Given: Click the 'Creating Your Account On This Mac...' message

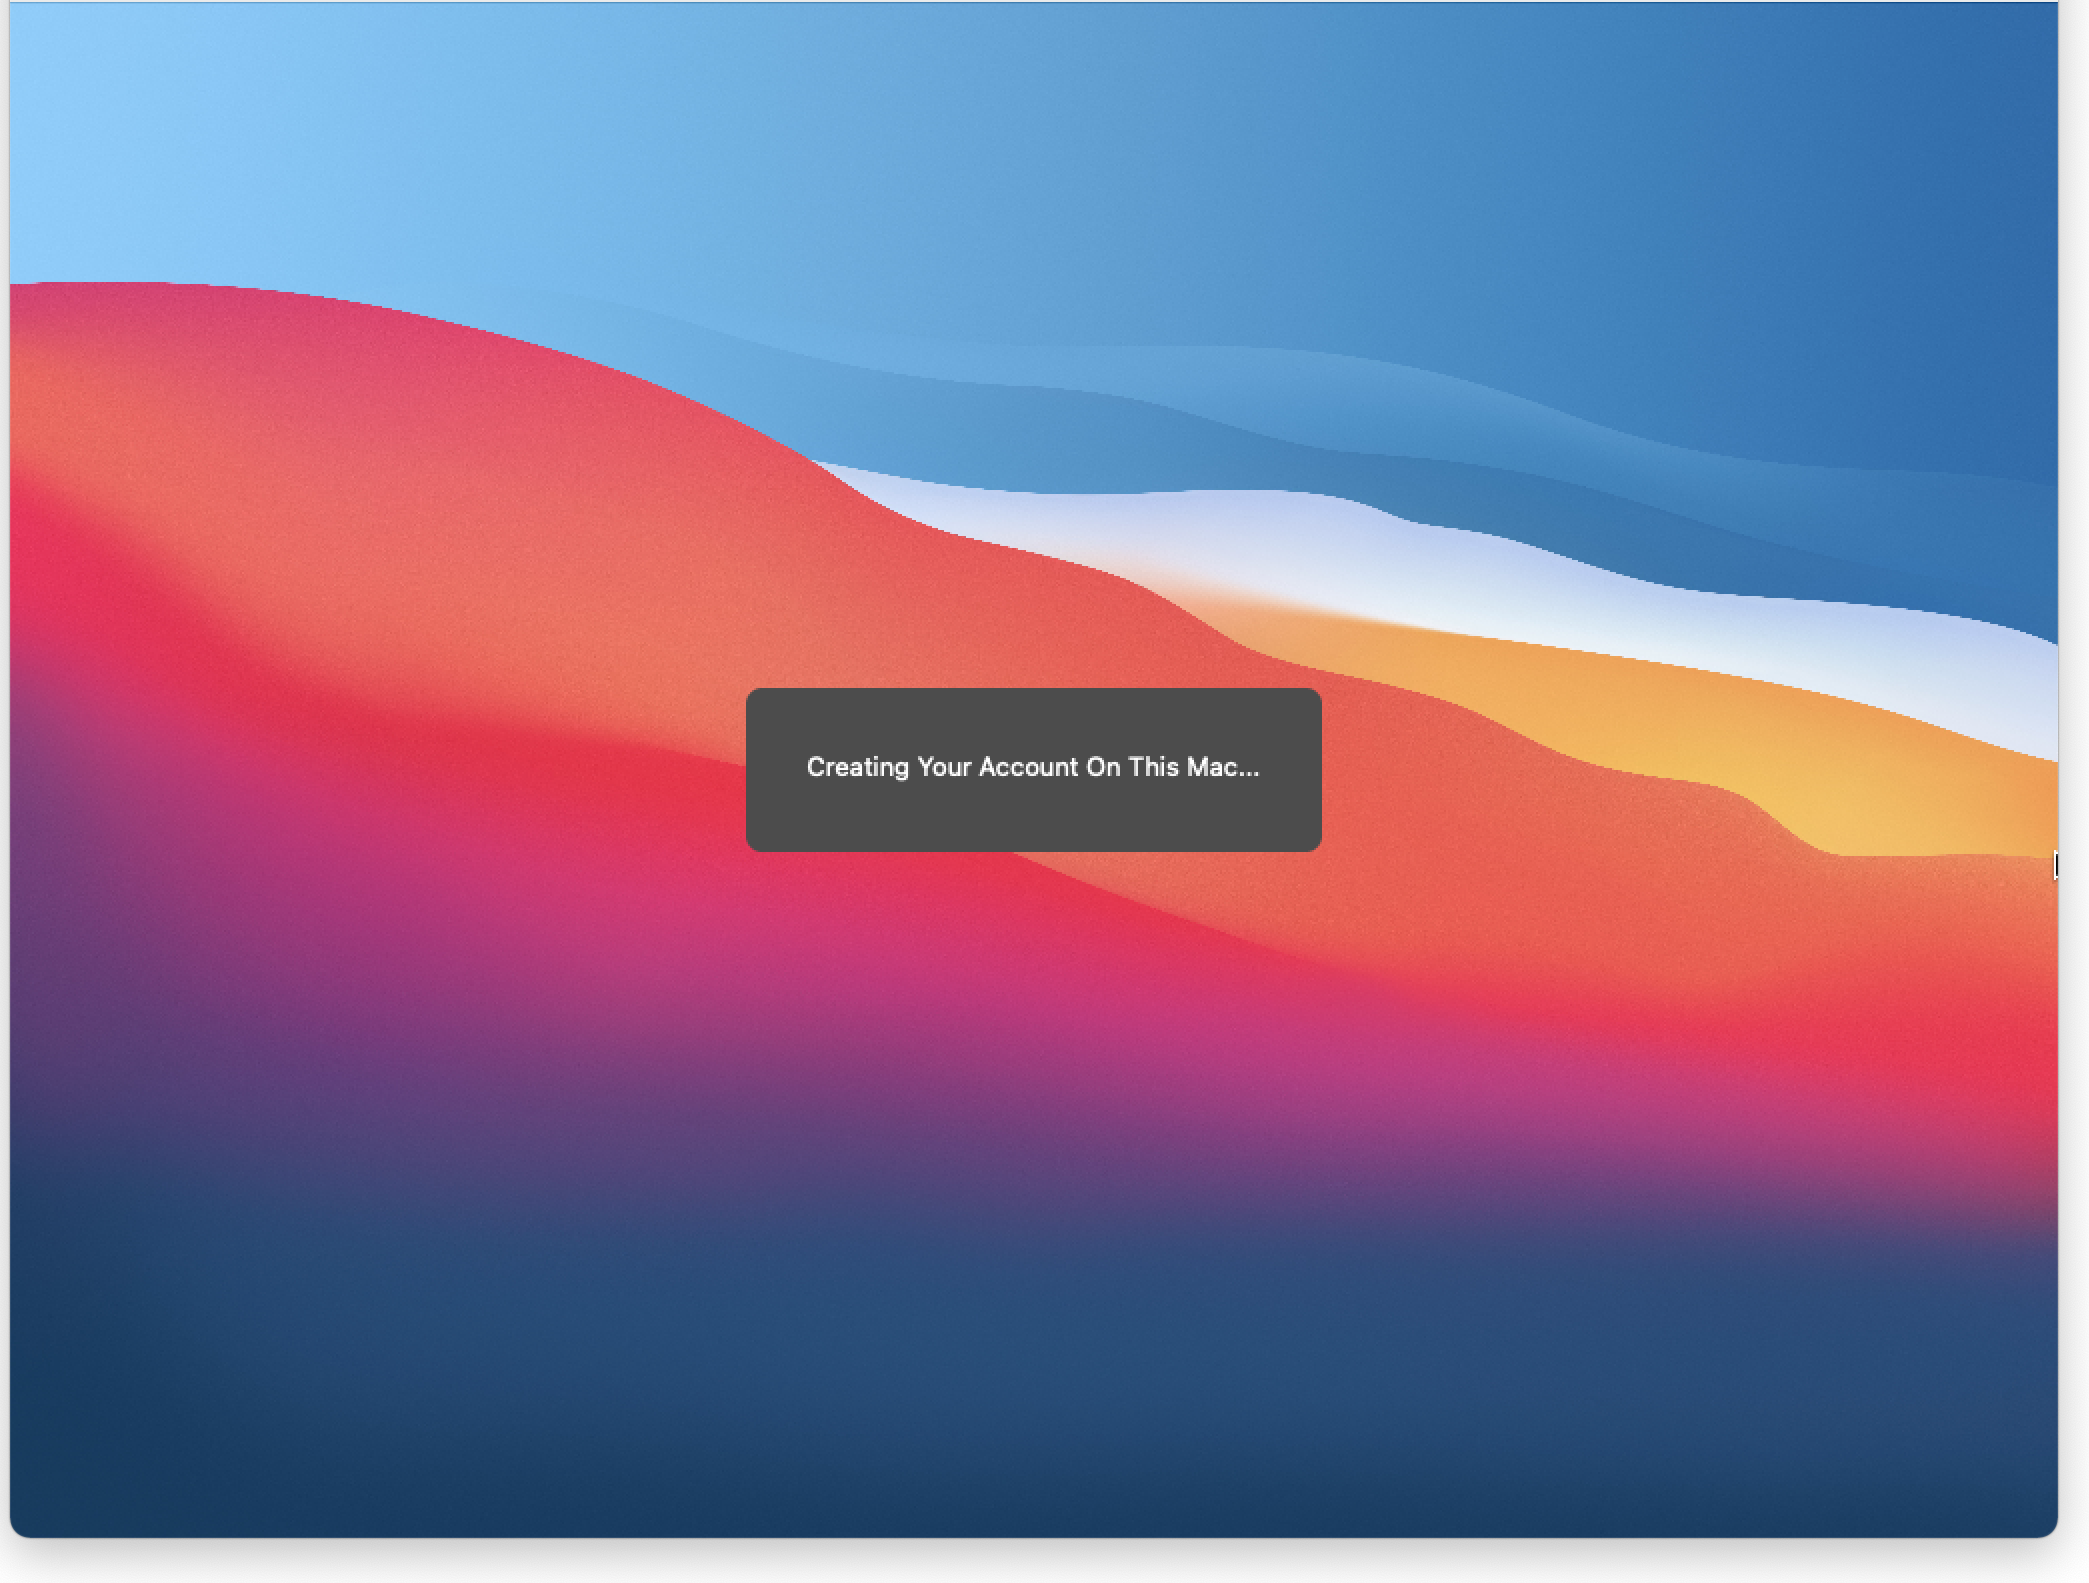Looking at the screenshot, I should 1032,767.
